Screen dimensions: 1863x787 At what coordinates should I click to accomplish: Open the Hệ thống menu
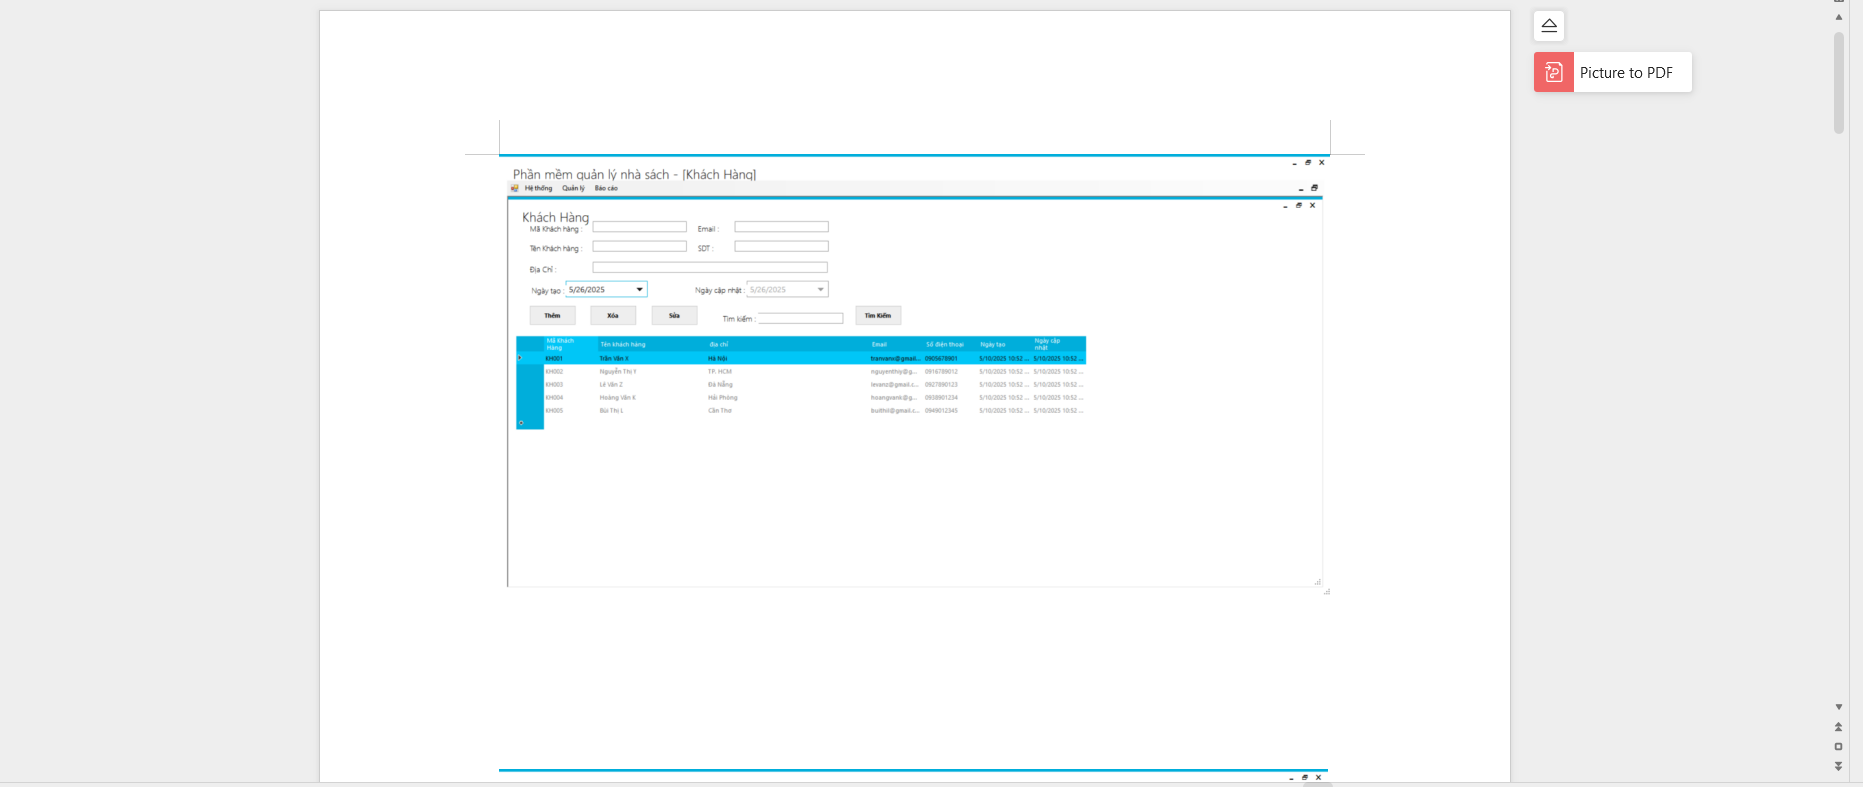coord(538,188)
